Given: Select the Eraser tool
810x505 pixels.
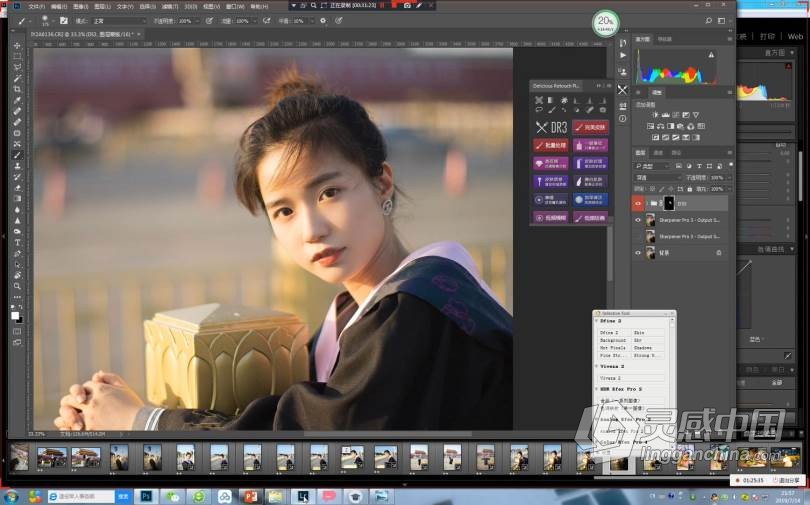Looking at the screenshot, I should click(x=17, y=187).
